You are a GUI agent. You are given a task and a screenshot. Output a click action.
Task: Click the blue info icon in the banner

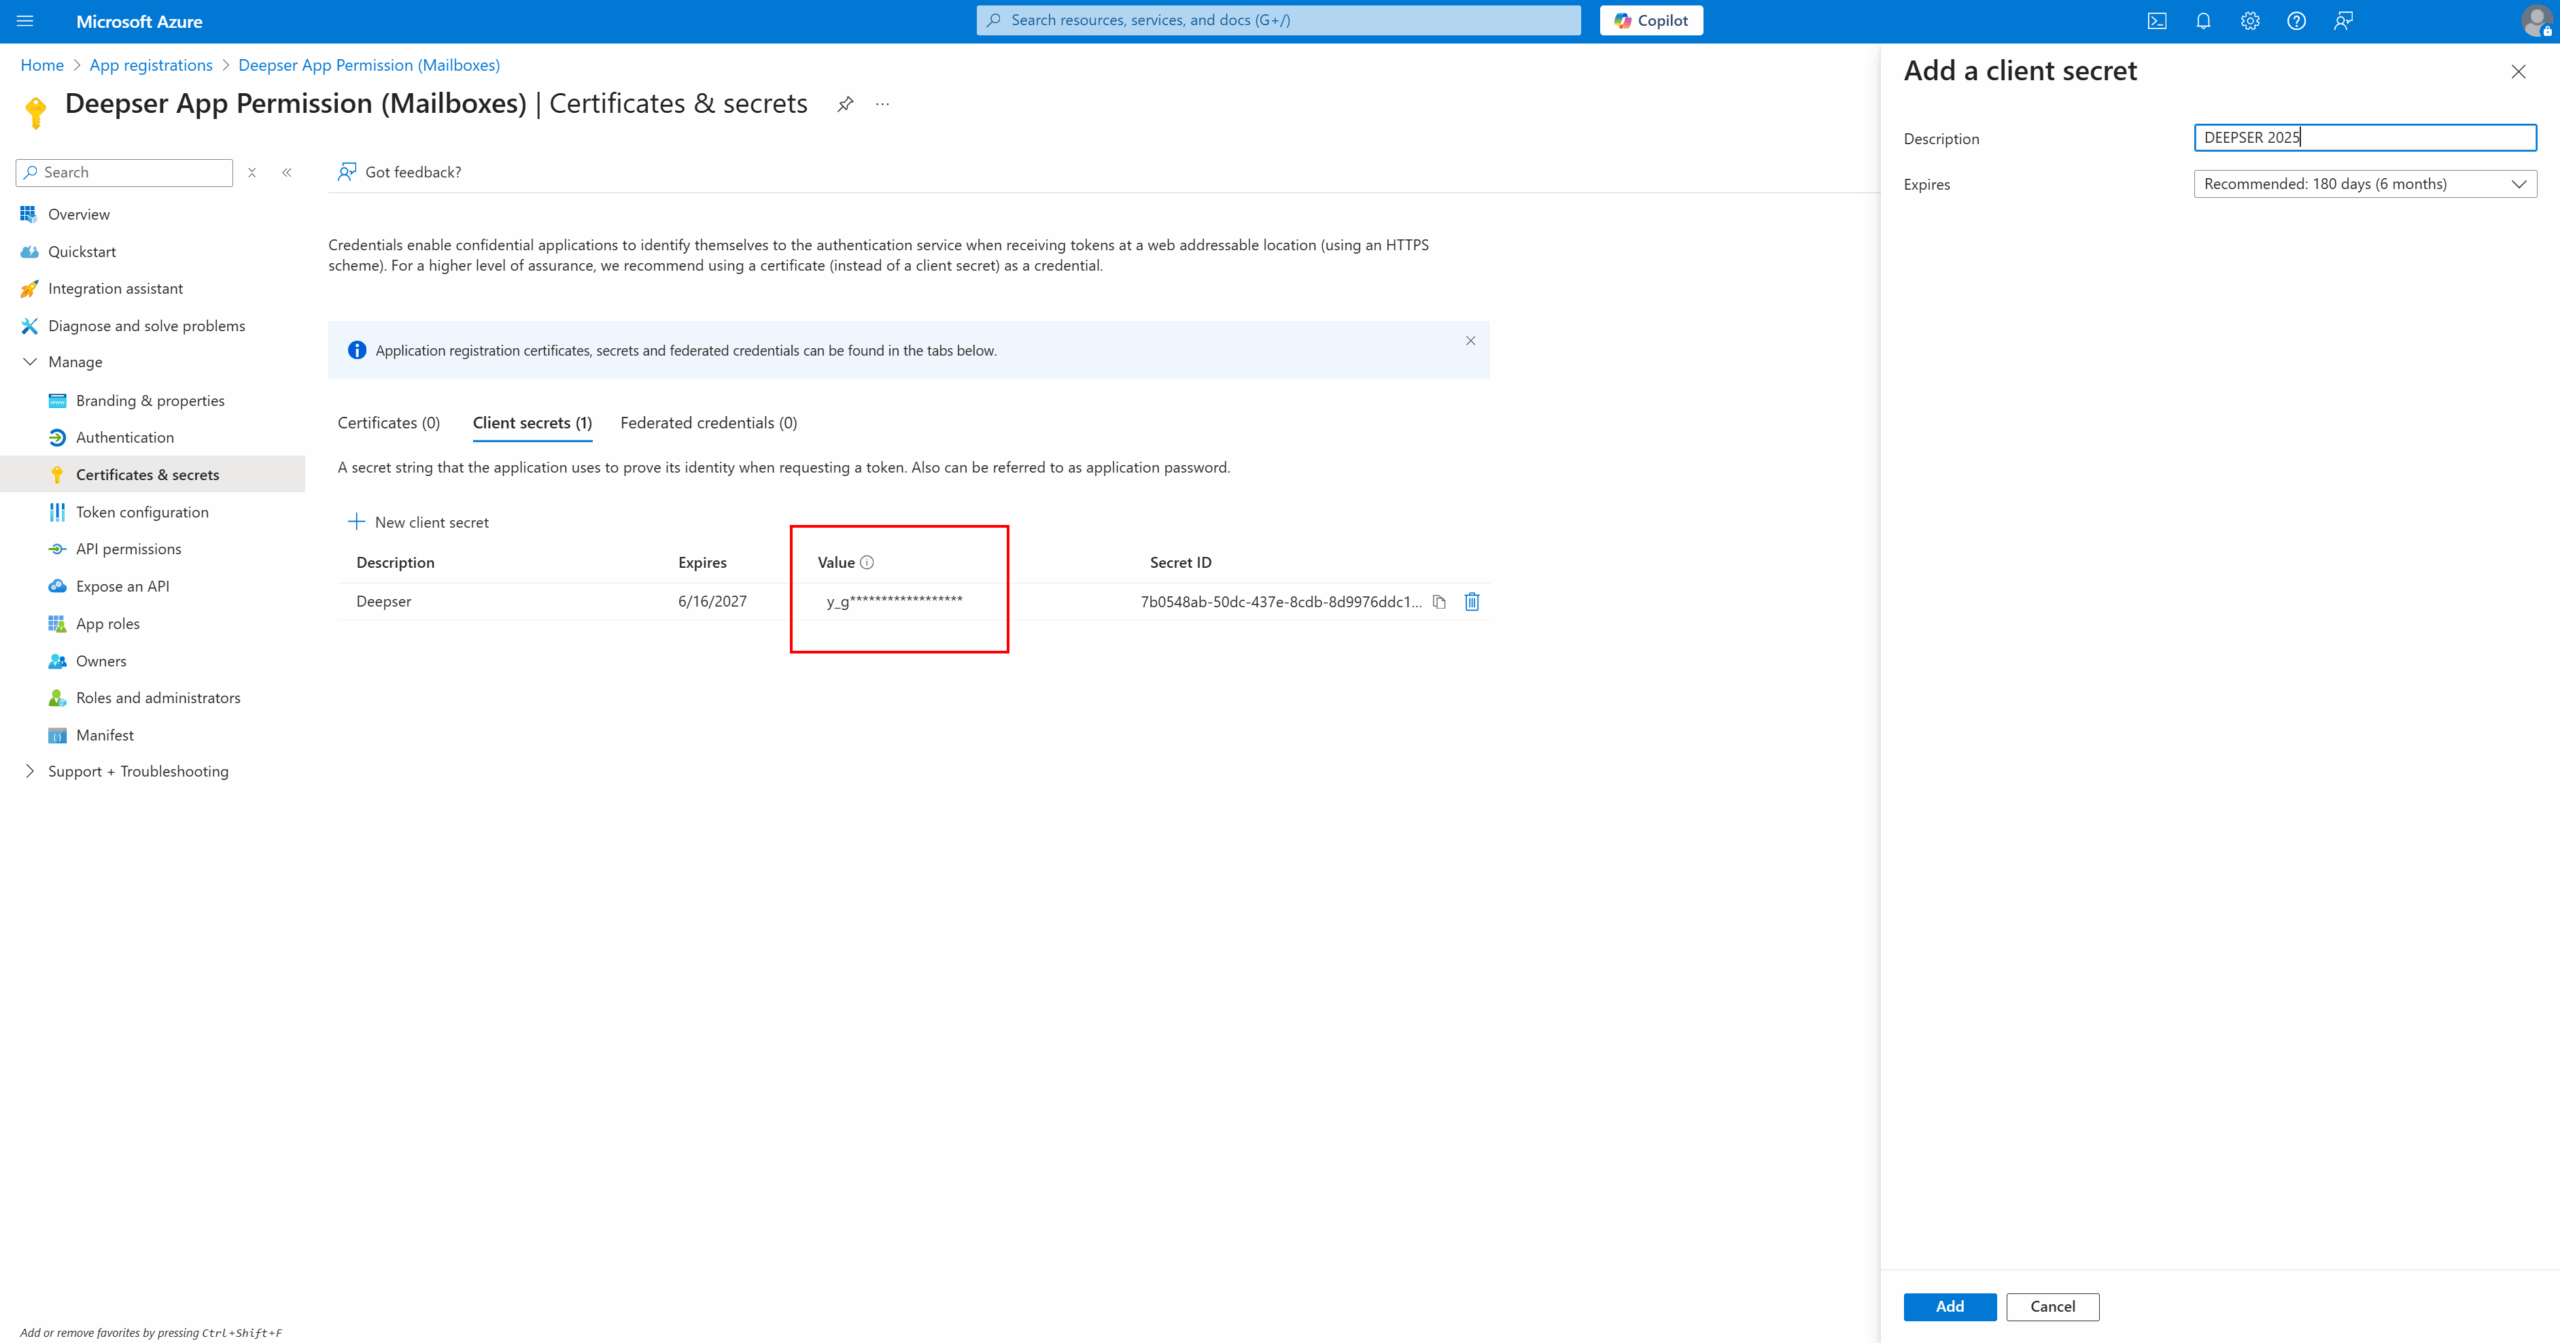[357, 350]
